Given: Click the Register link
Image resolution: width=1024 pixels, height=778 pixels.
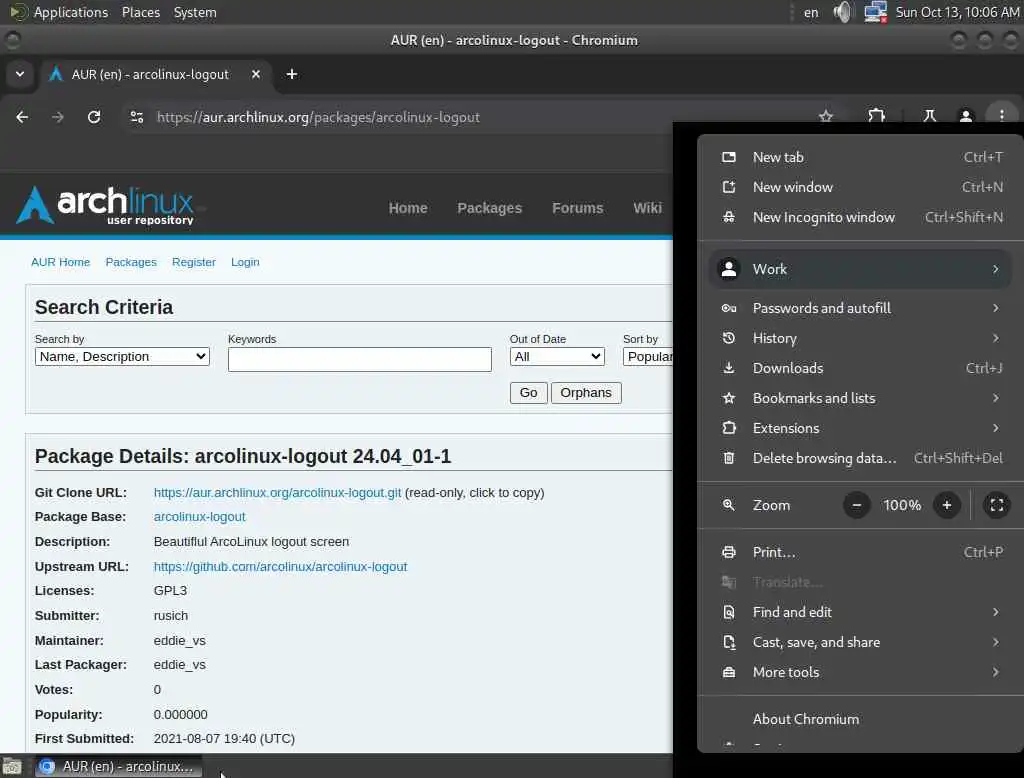Looking at the screenshot, I should click(x=193, y=262).
